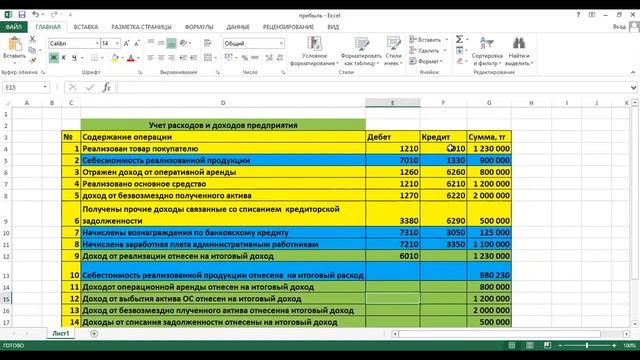
Task: Click into the Name Box showing E15
Action: click(22, 87)
